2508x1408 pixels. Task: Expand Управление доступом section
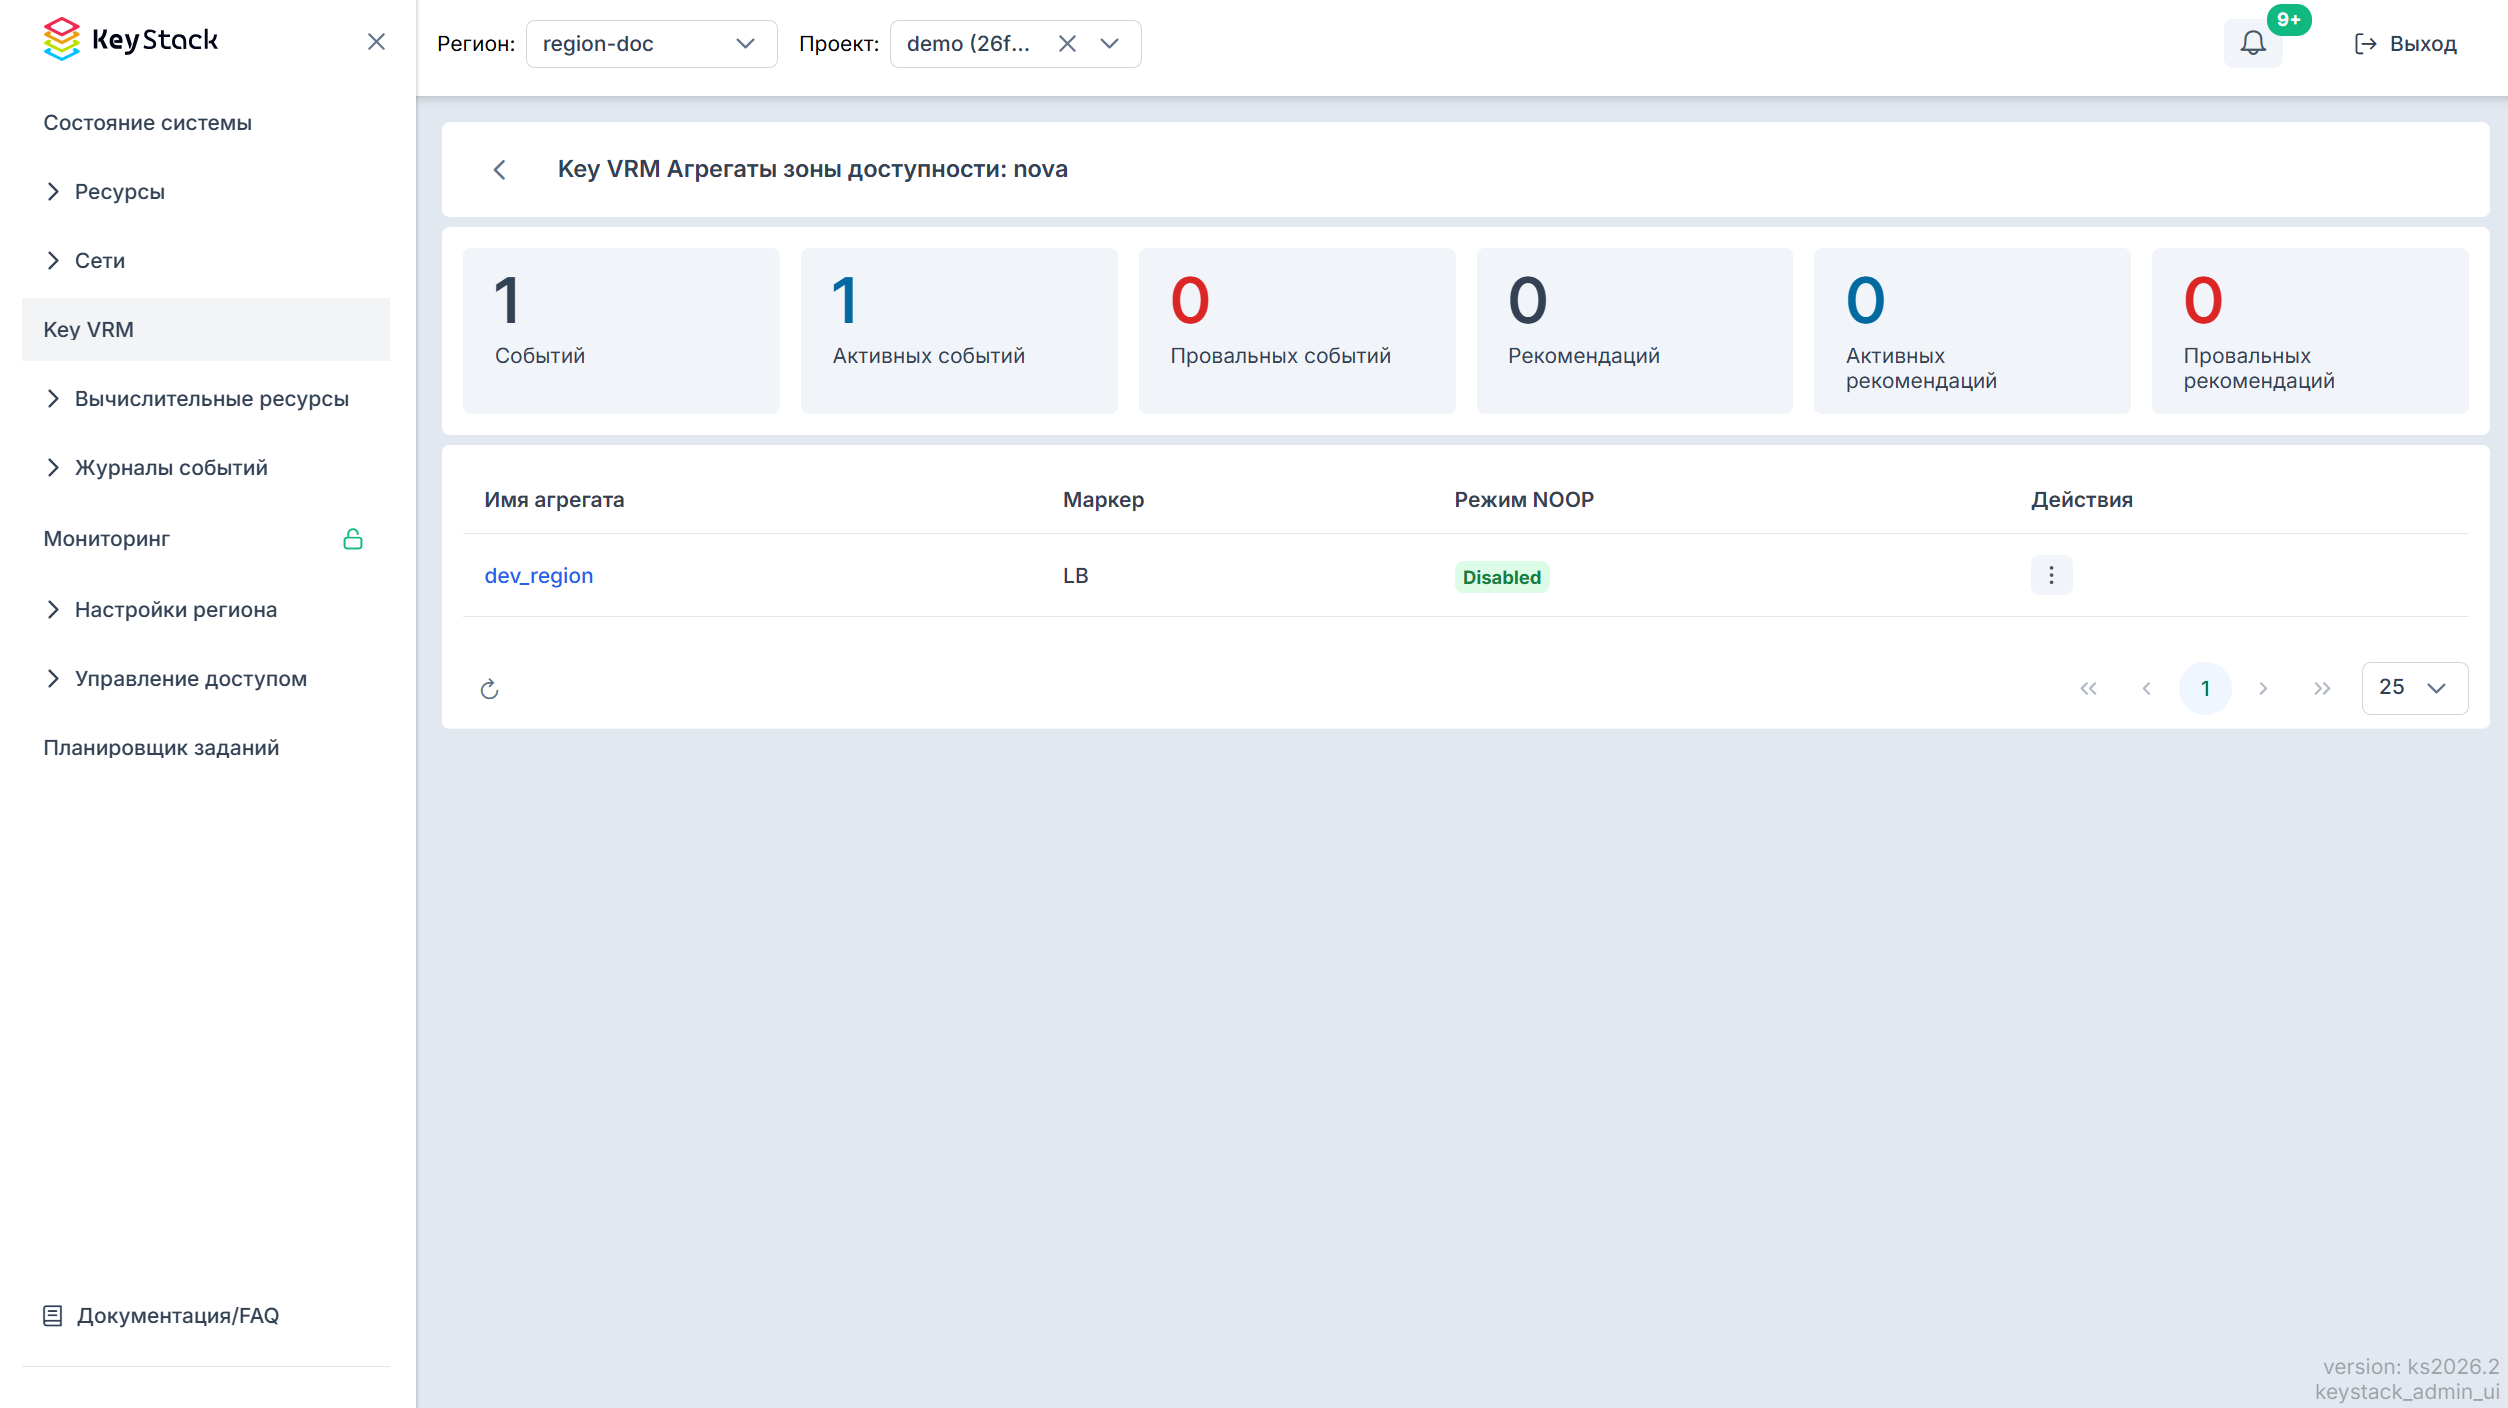pyautogui.click(x=205, y=678)
